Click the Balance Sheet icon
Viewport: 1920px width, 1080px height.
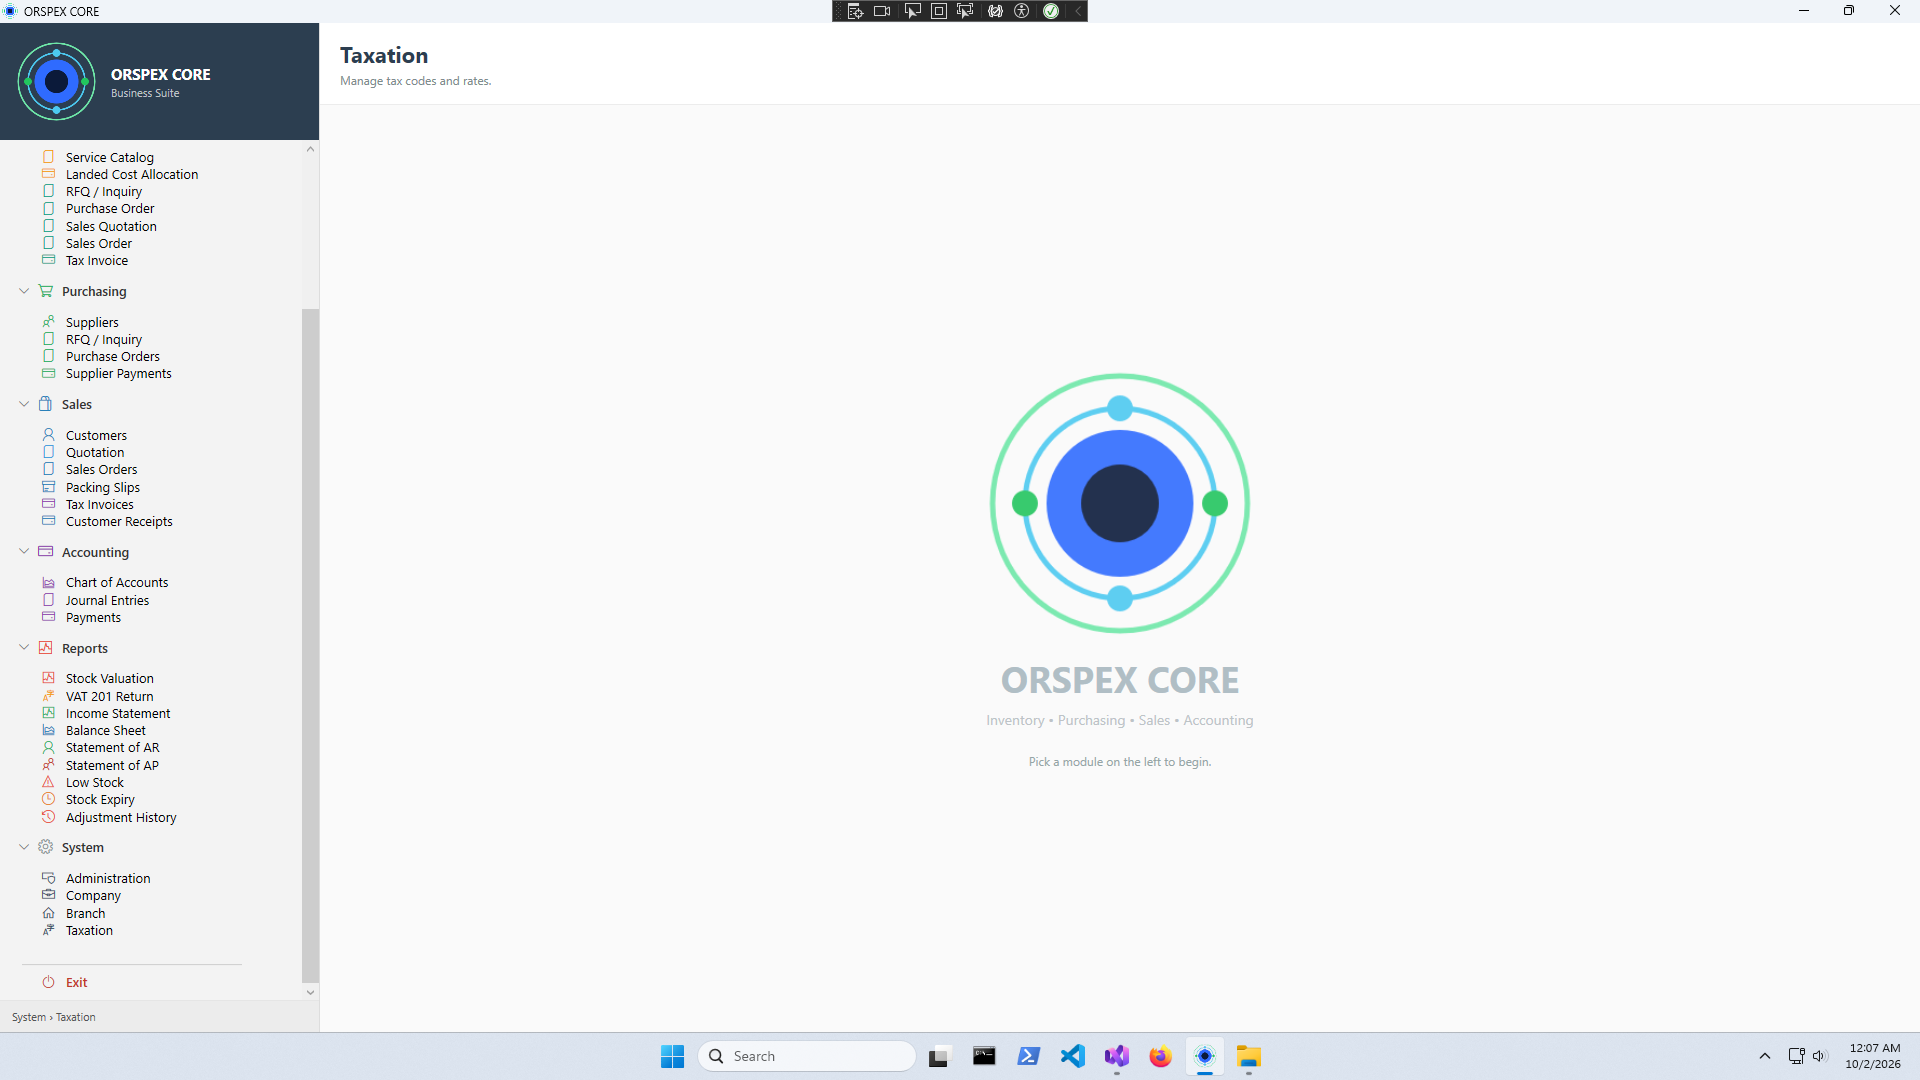pos(48,730)
